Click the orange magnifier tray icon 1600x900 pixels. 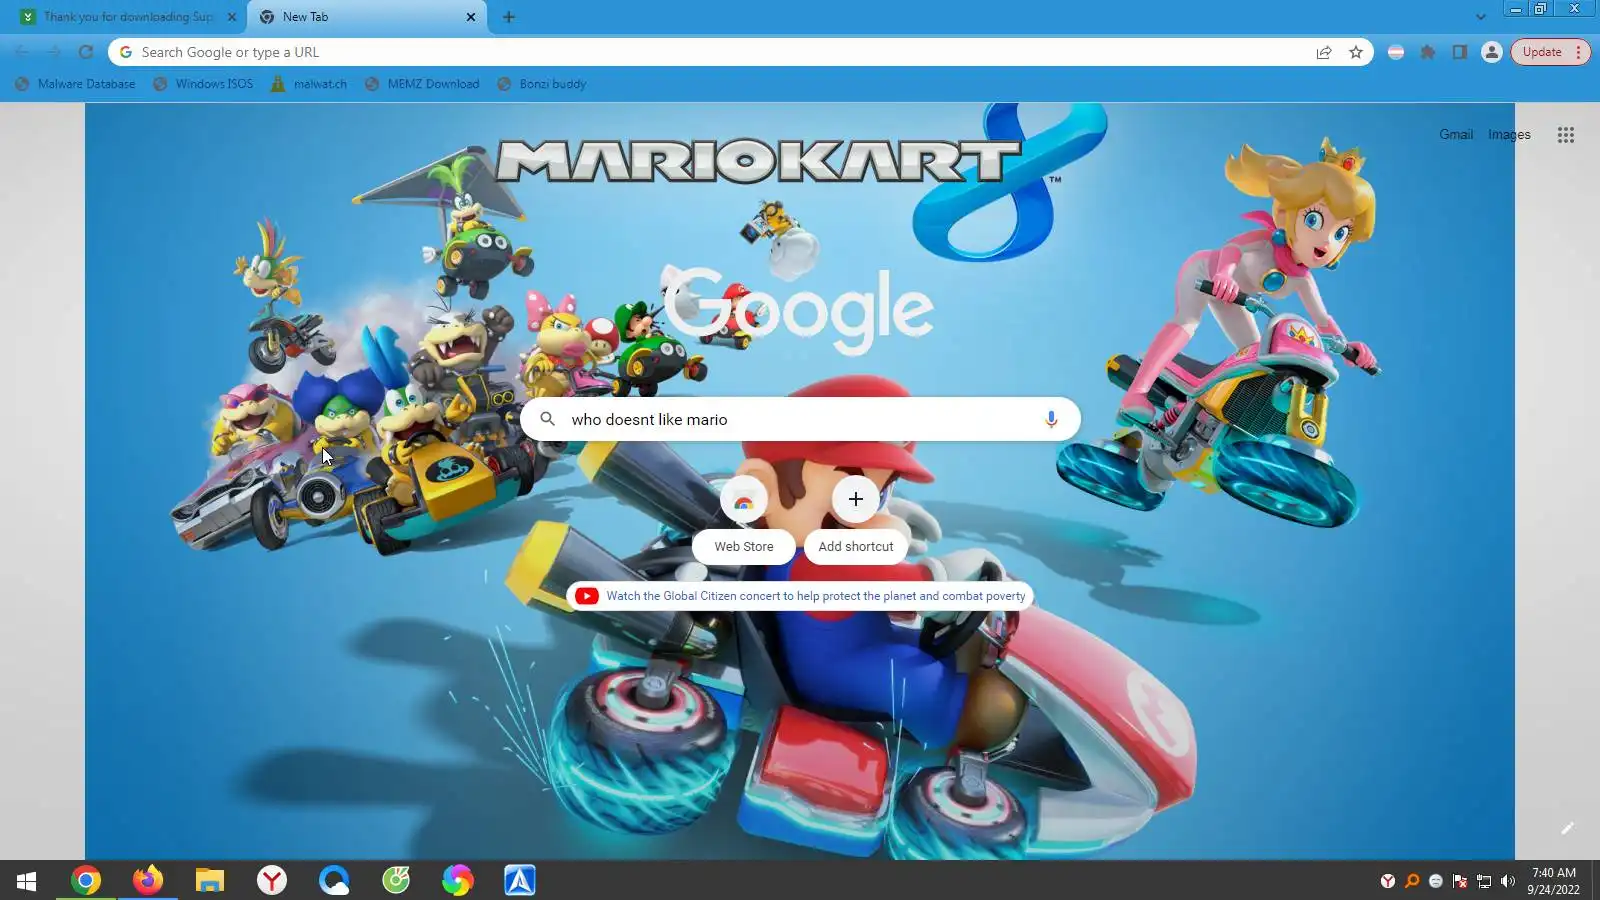point(1412,881)
